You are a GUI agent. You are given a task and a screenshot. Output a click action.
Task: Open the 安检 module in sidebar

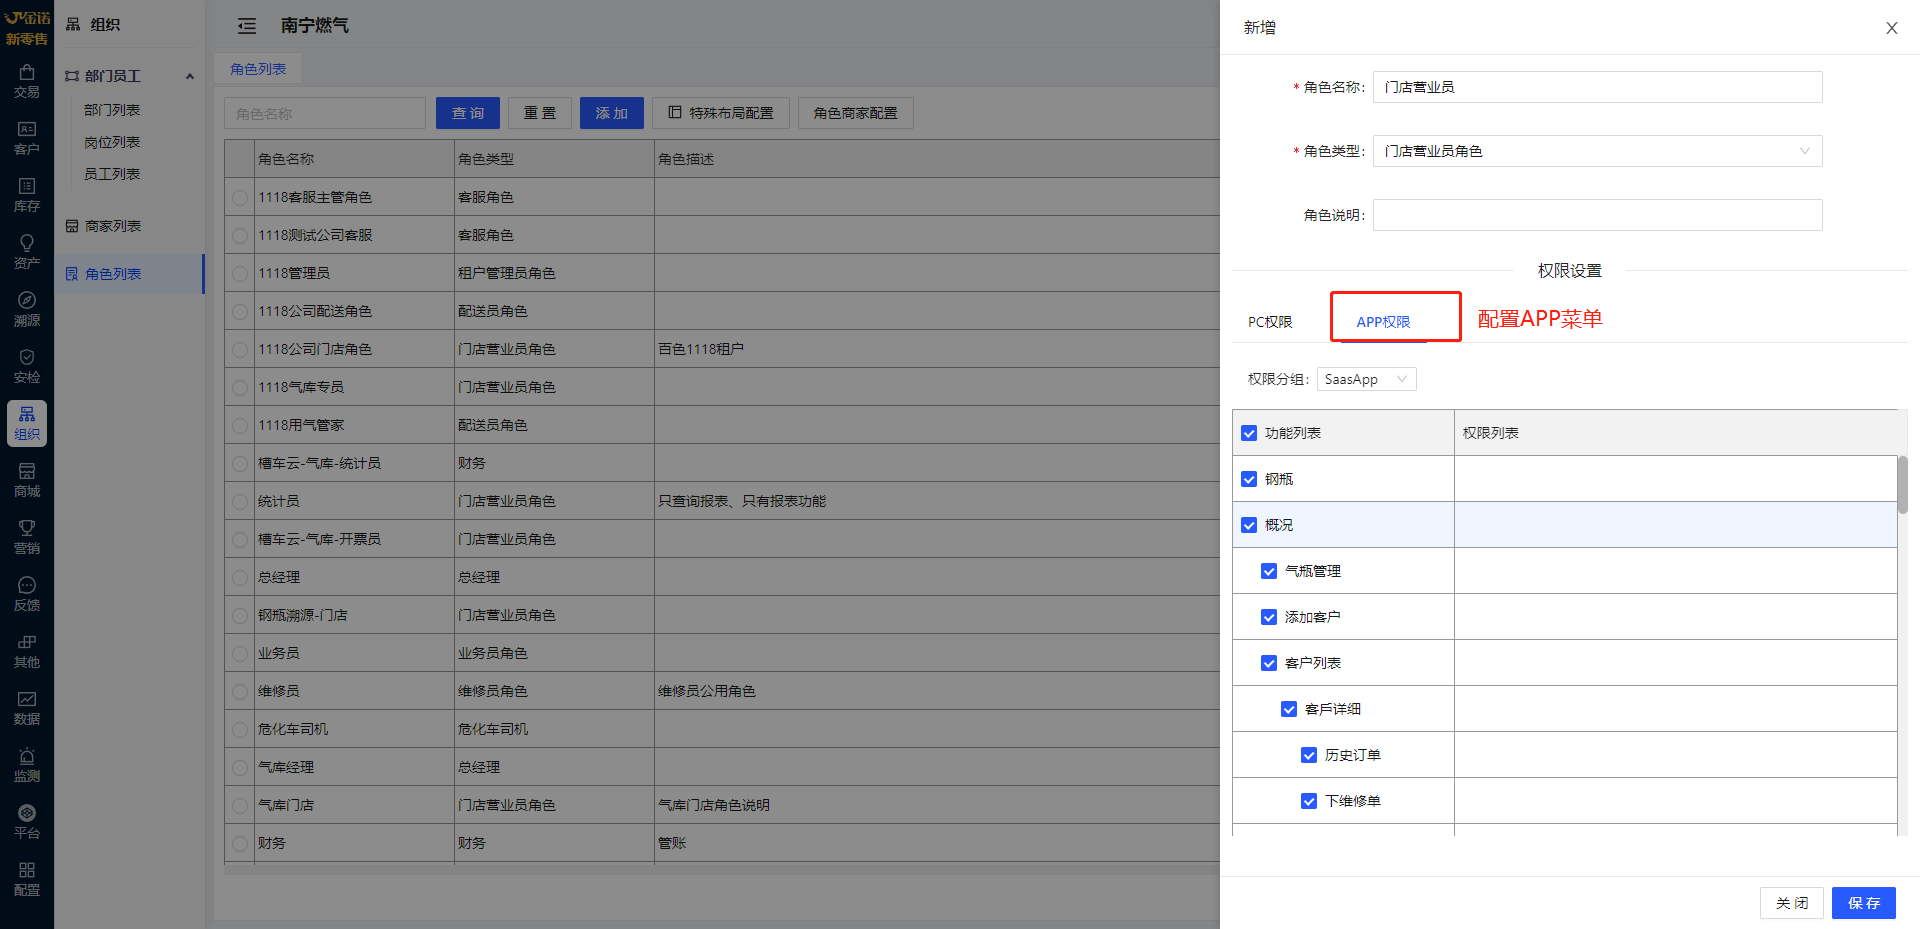click(x=27, y=367)
